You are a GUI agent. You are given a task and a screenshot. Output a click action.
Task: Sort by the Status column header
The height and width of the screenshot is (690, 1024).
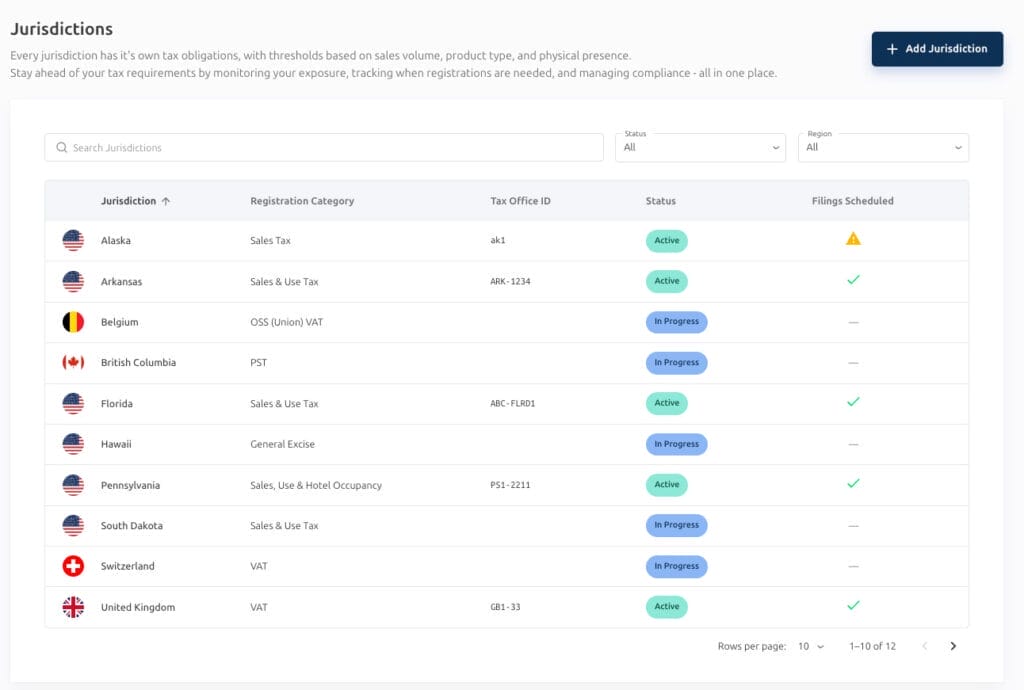pyautogui.click(x=660, y=201)
